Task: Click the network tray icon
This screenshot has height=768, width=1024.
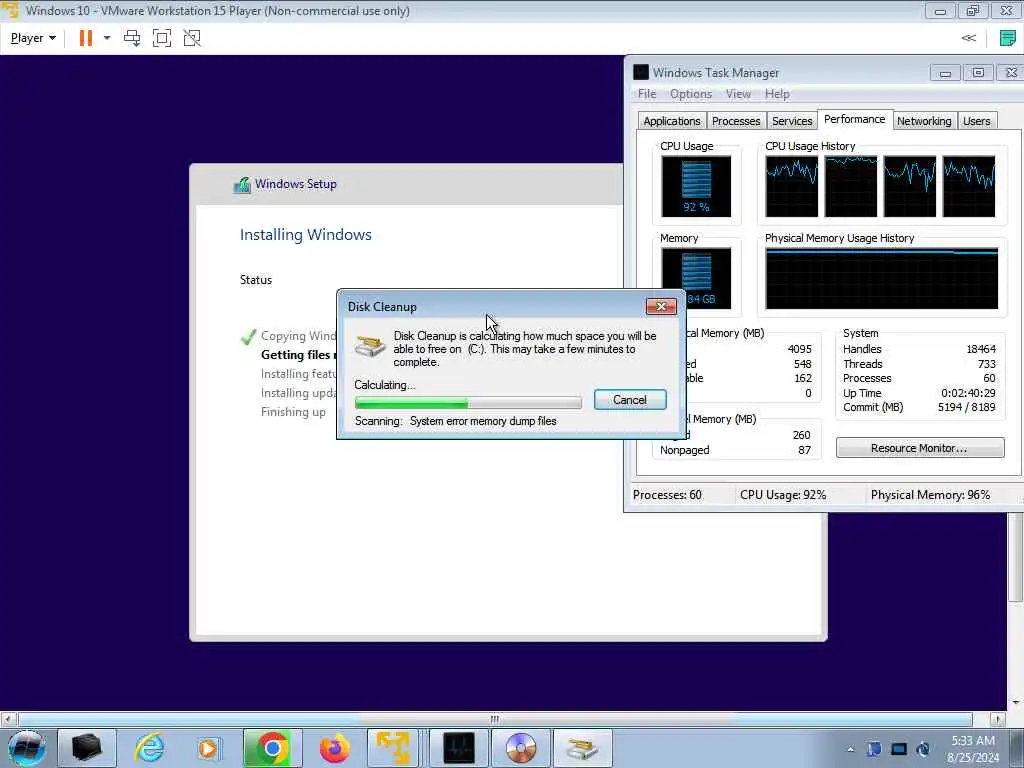Action: tap(899, 749)
